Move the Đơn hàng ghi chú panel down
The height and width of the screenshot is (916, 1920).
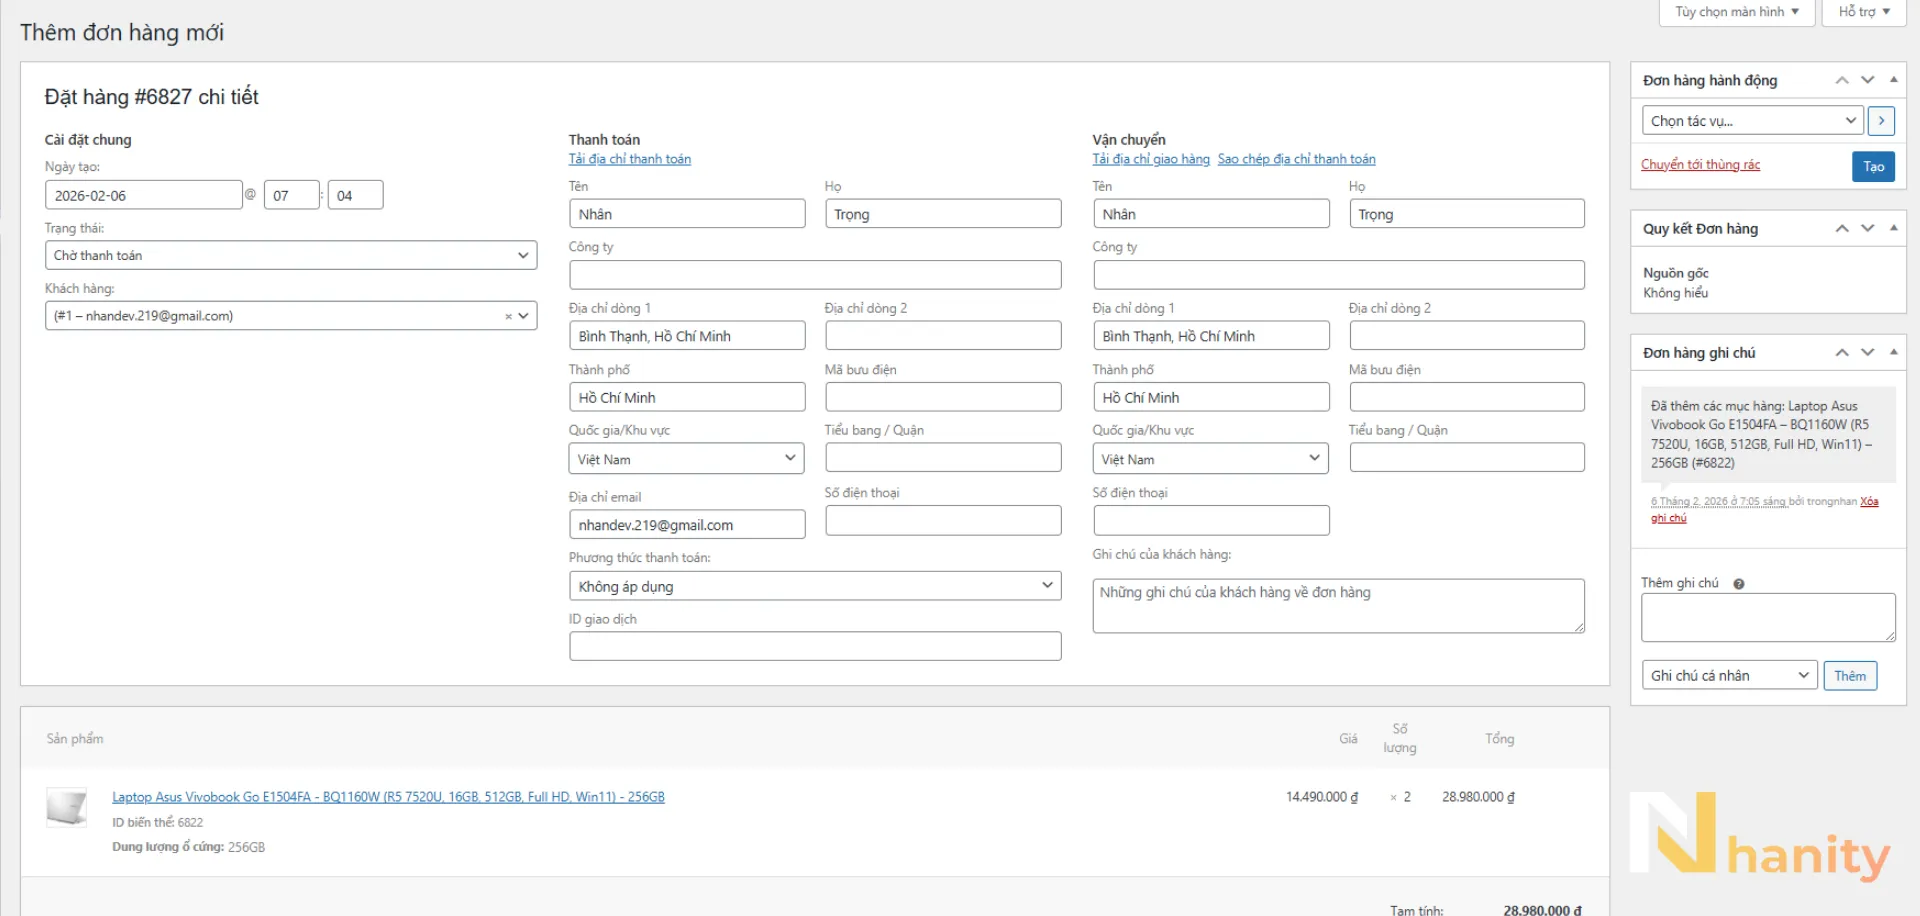(x=1867, y=352)
